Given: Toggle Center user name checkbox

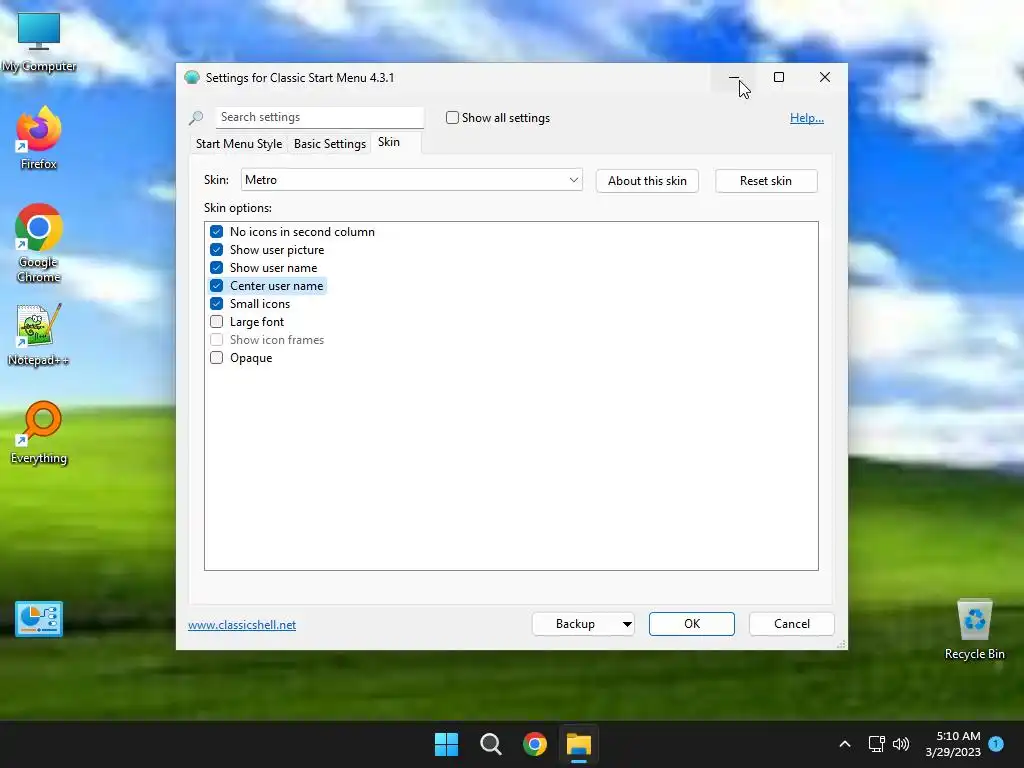Looking at the screenshot, I should coord(216,285).
